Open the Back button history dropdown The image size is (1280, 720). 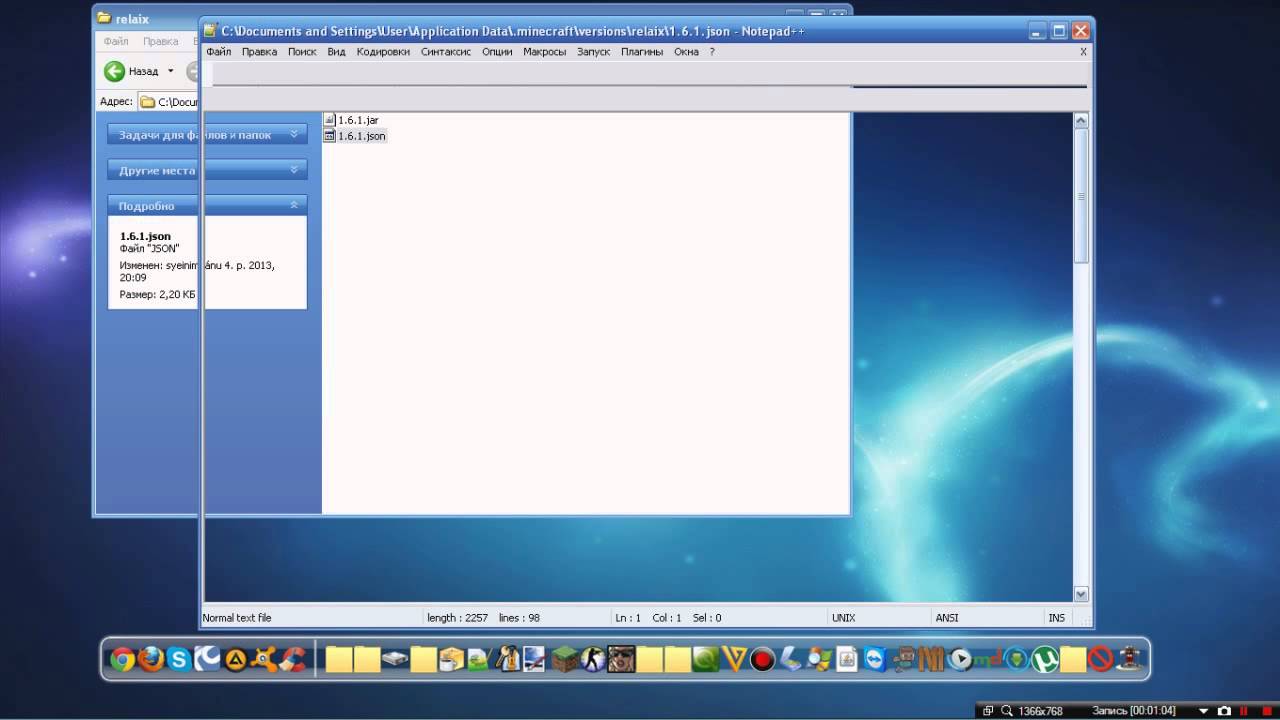pyautogui.click(x=170, y=71)
